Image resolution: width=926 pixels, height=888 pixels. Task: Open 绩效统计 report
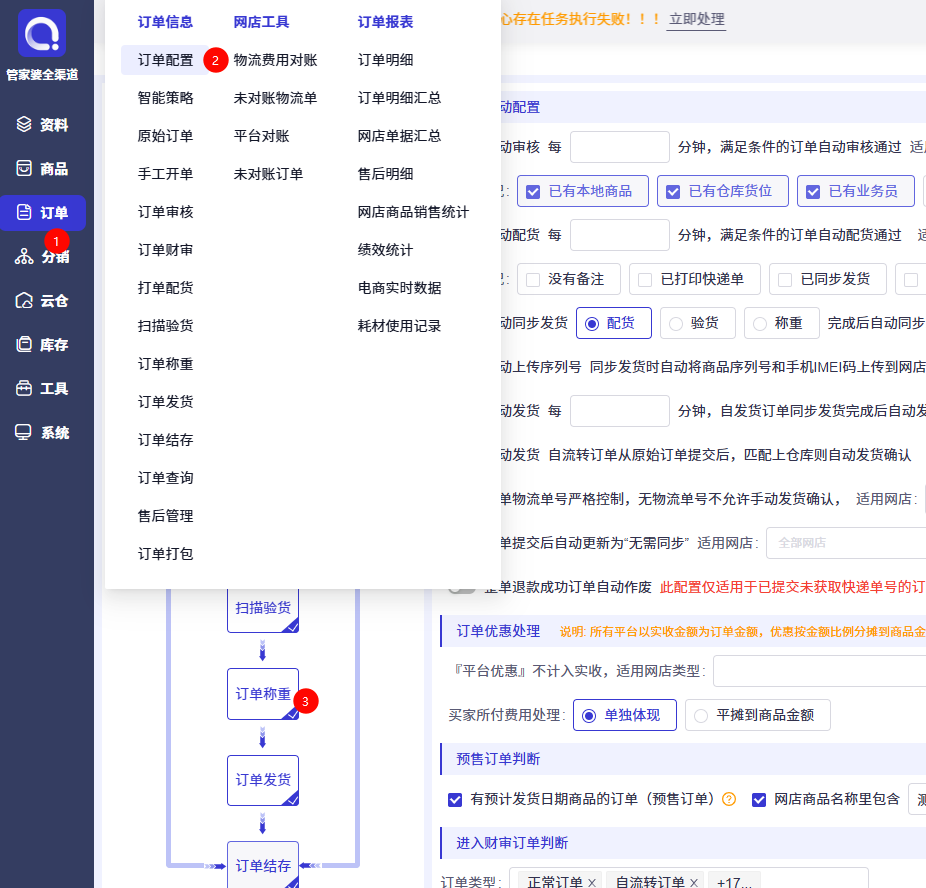(386, 250)
